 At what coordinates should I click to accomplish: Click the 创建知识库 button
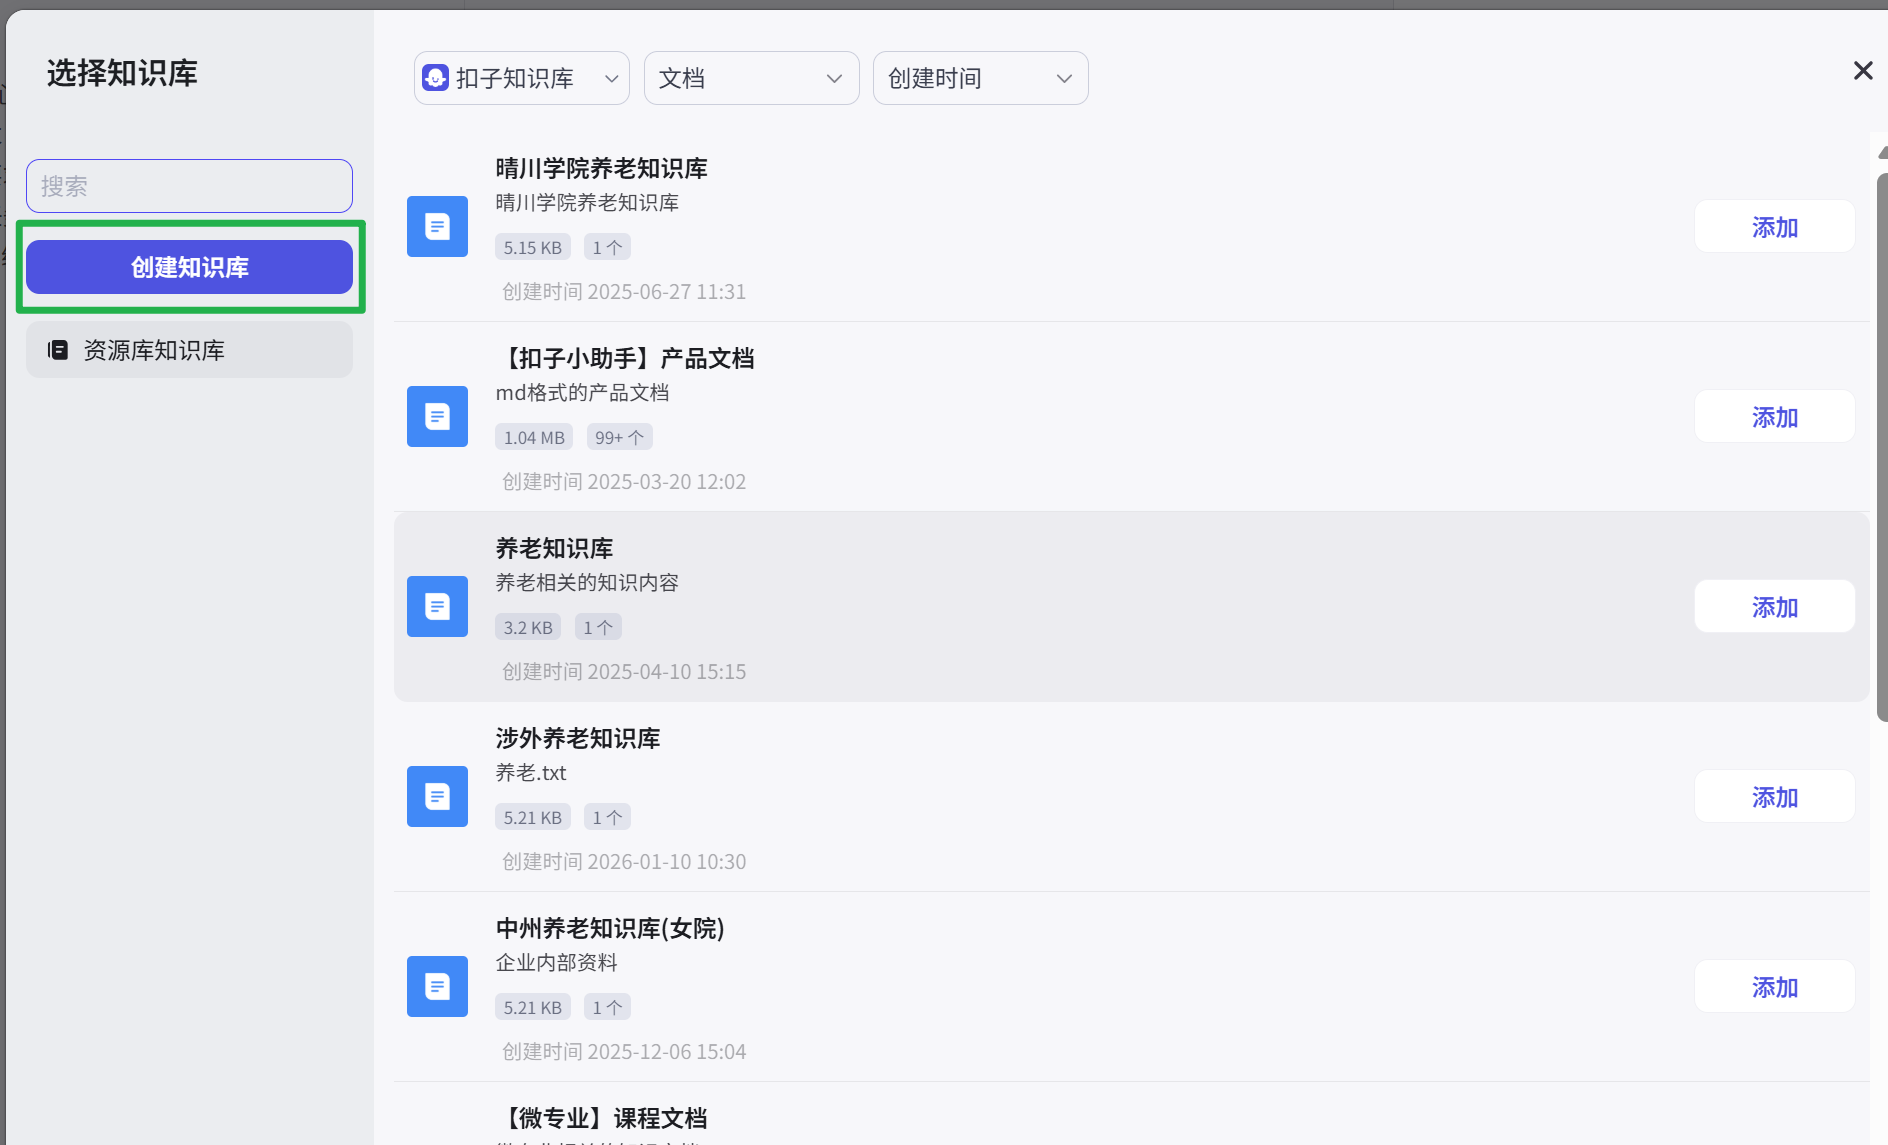coord(189,266)
